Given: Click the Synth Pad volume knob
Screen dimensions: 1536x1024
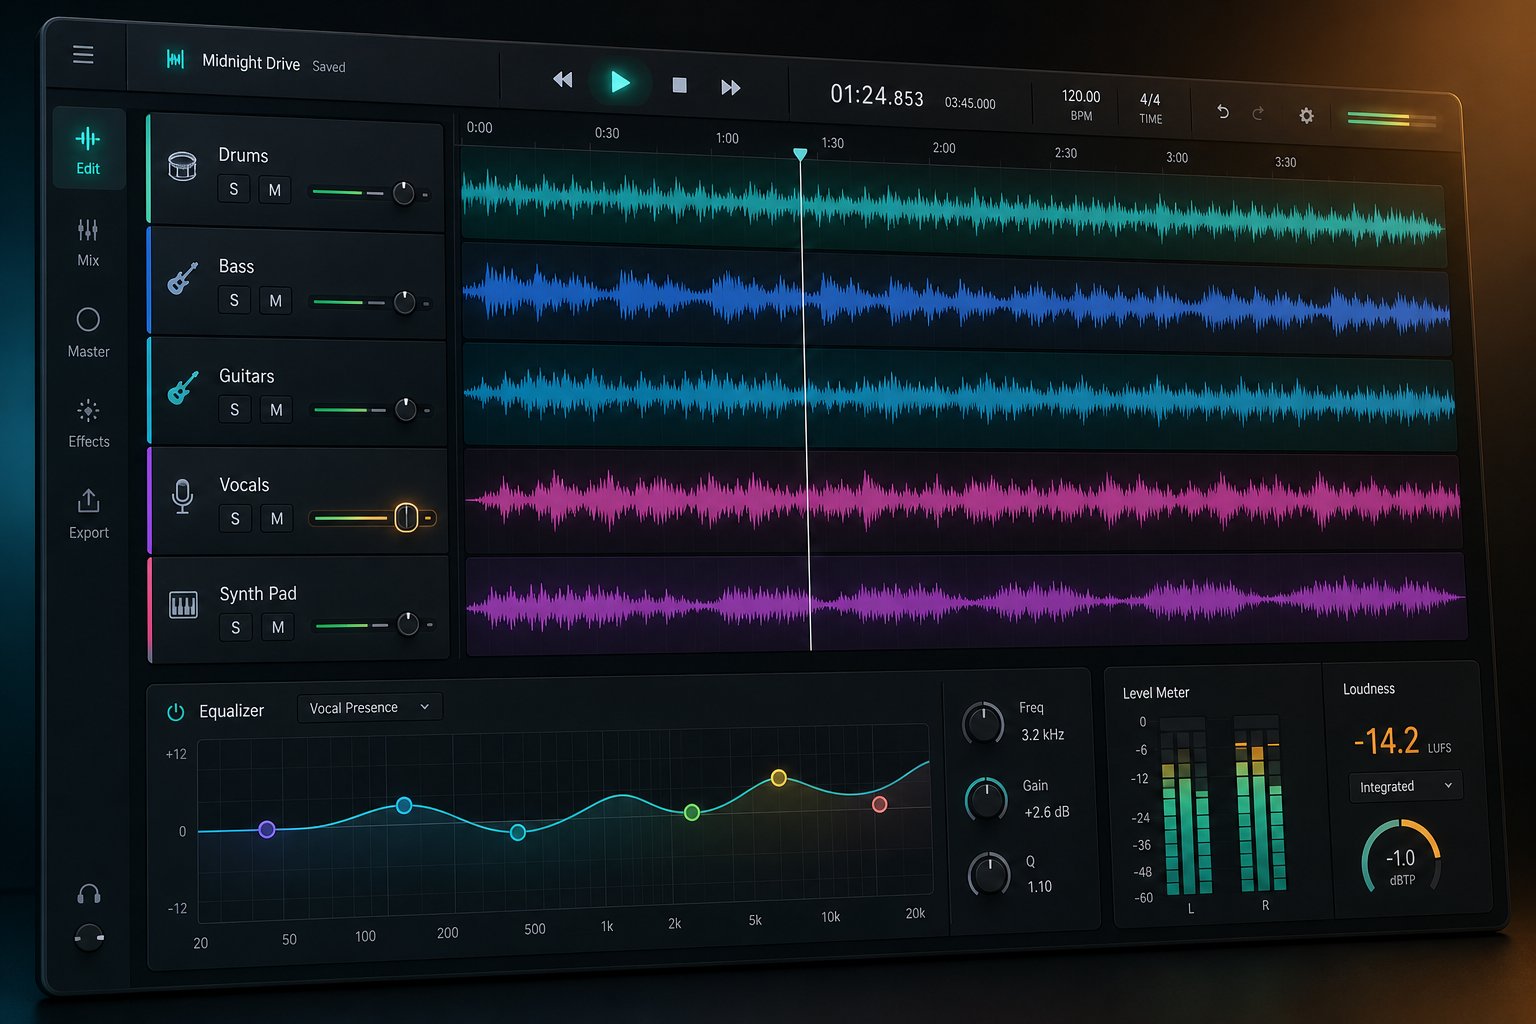Looking at the screenshot, I should (408, 624).
